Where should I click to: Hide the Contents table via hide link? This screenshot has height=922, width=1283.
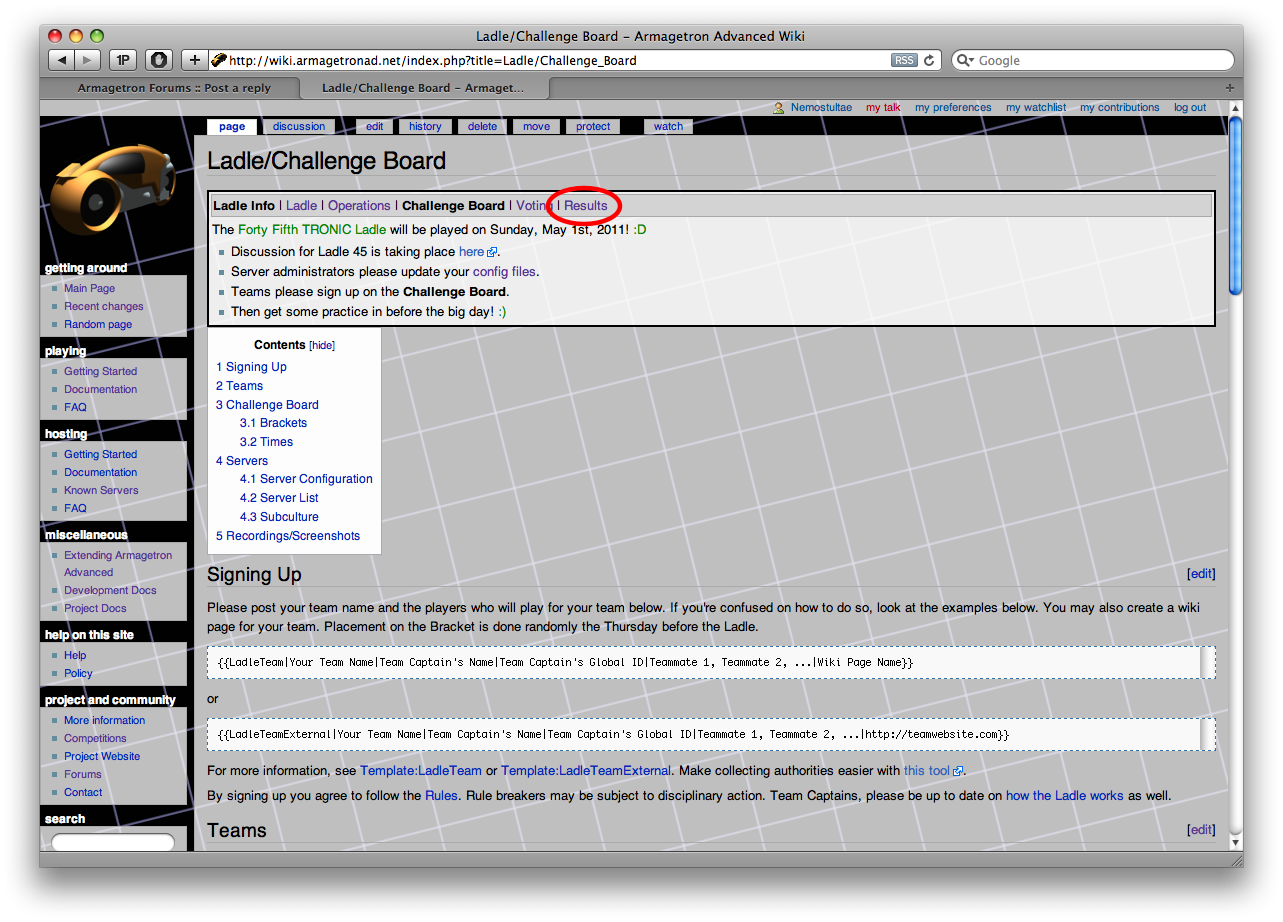(322, 345)
